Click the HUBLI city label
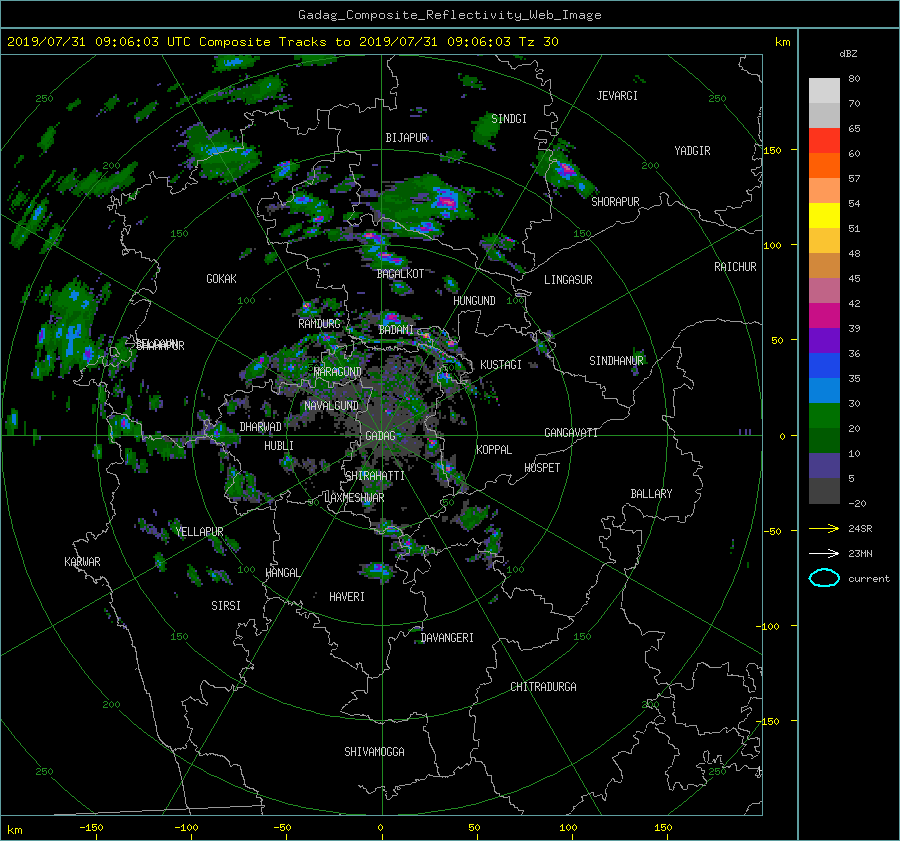 point(279,446)
